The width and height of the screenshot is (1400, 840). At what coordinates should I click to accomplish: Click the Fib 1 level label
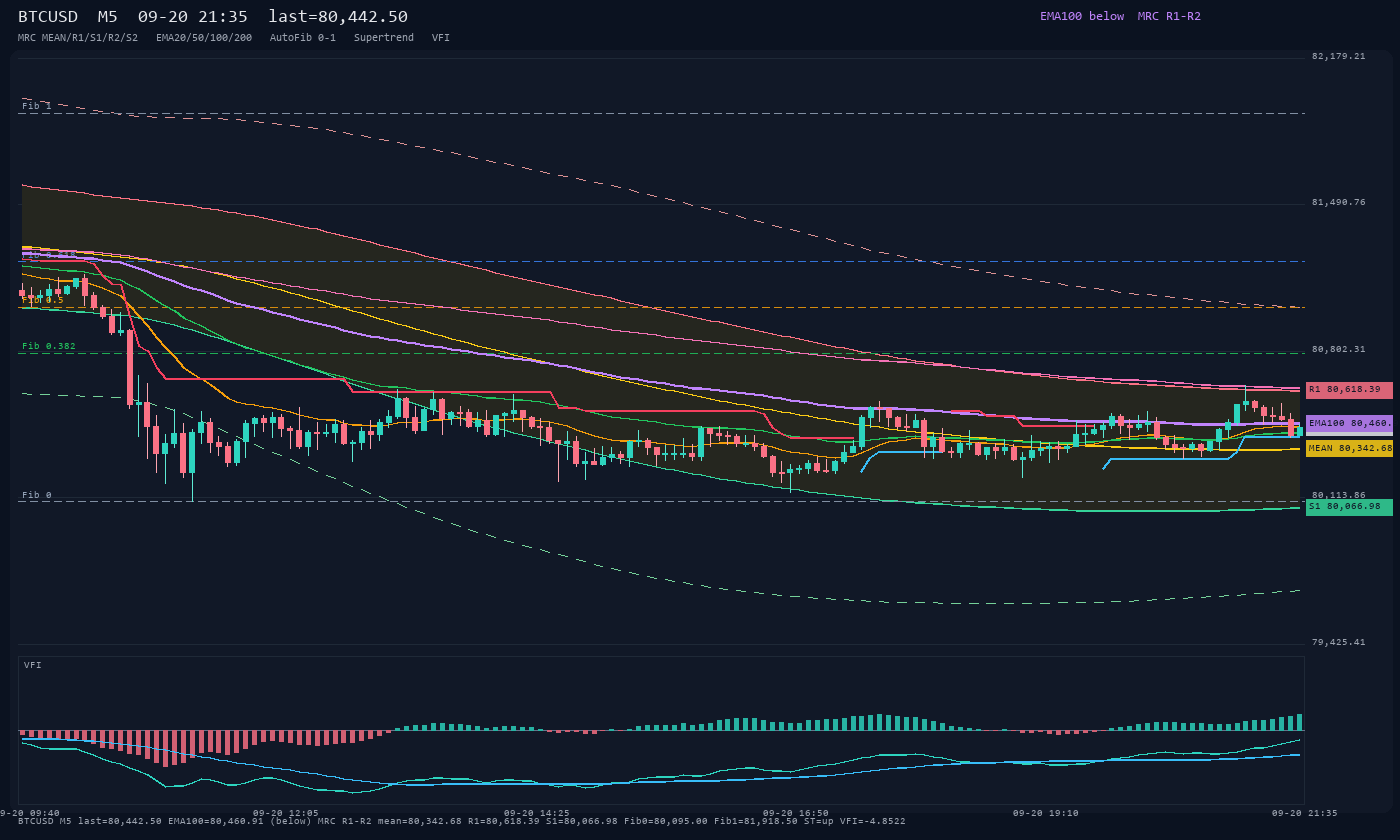pos(37,106)
